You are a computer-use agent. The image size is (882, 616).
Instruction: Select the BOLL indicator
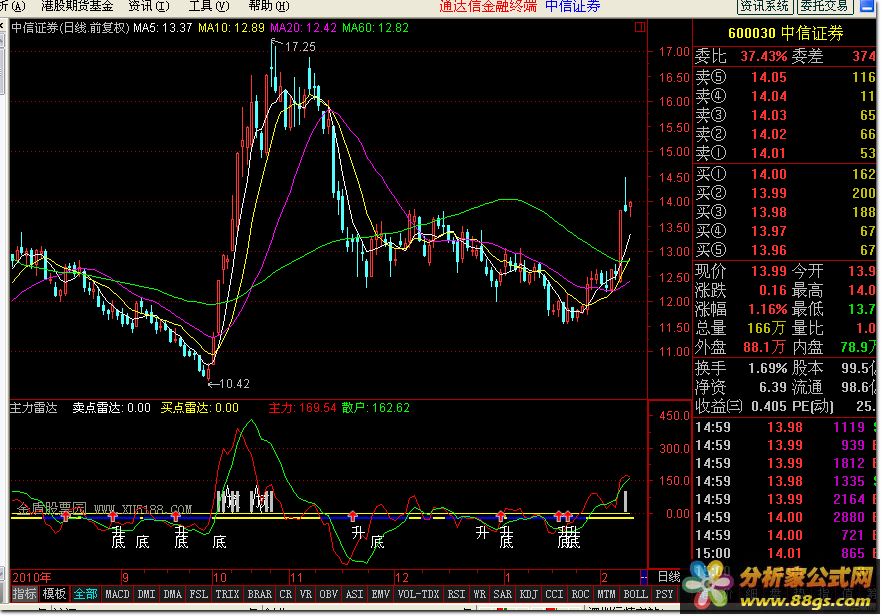(635, 593)
